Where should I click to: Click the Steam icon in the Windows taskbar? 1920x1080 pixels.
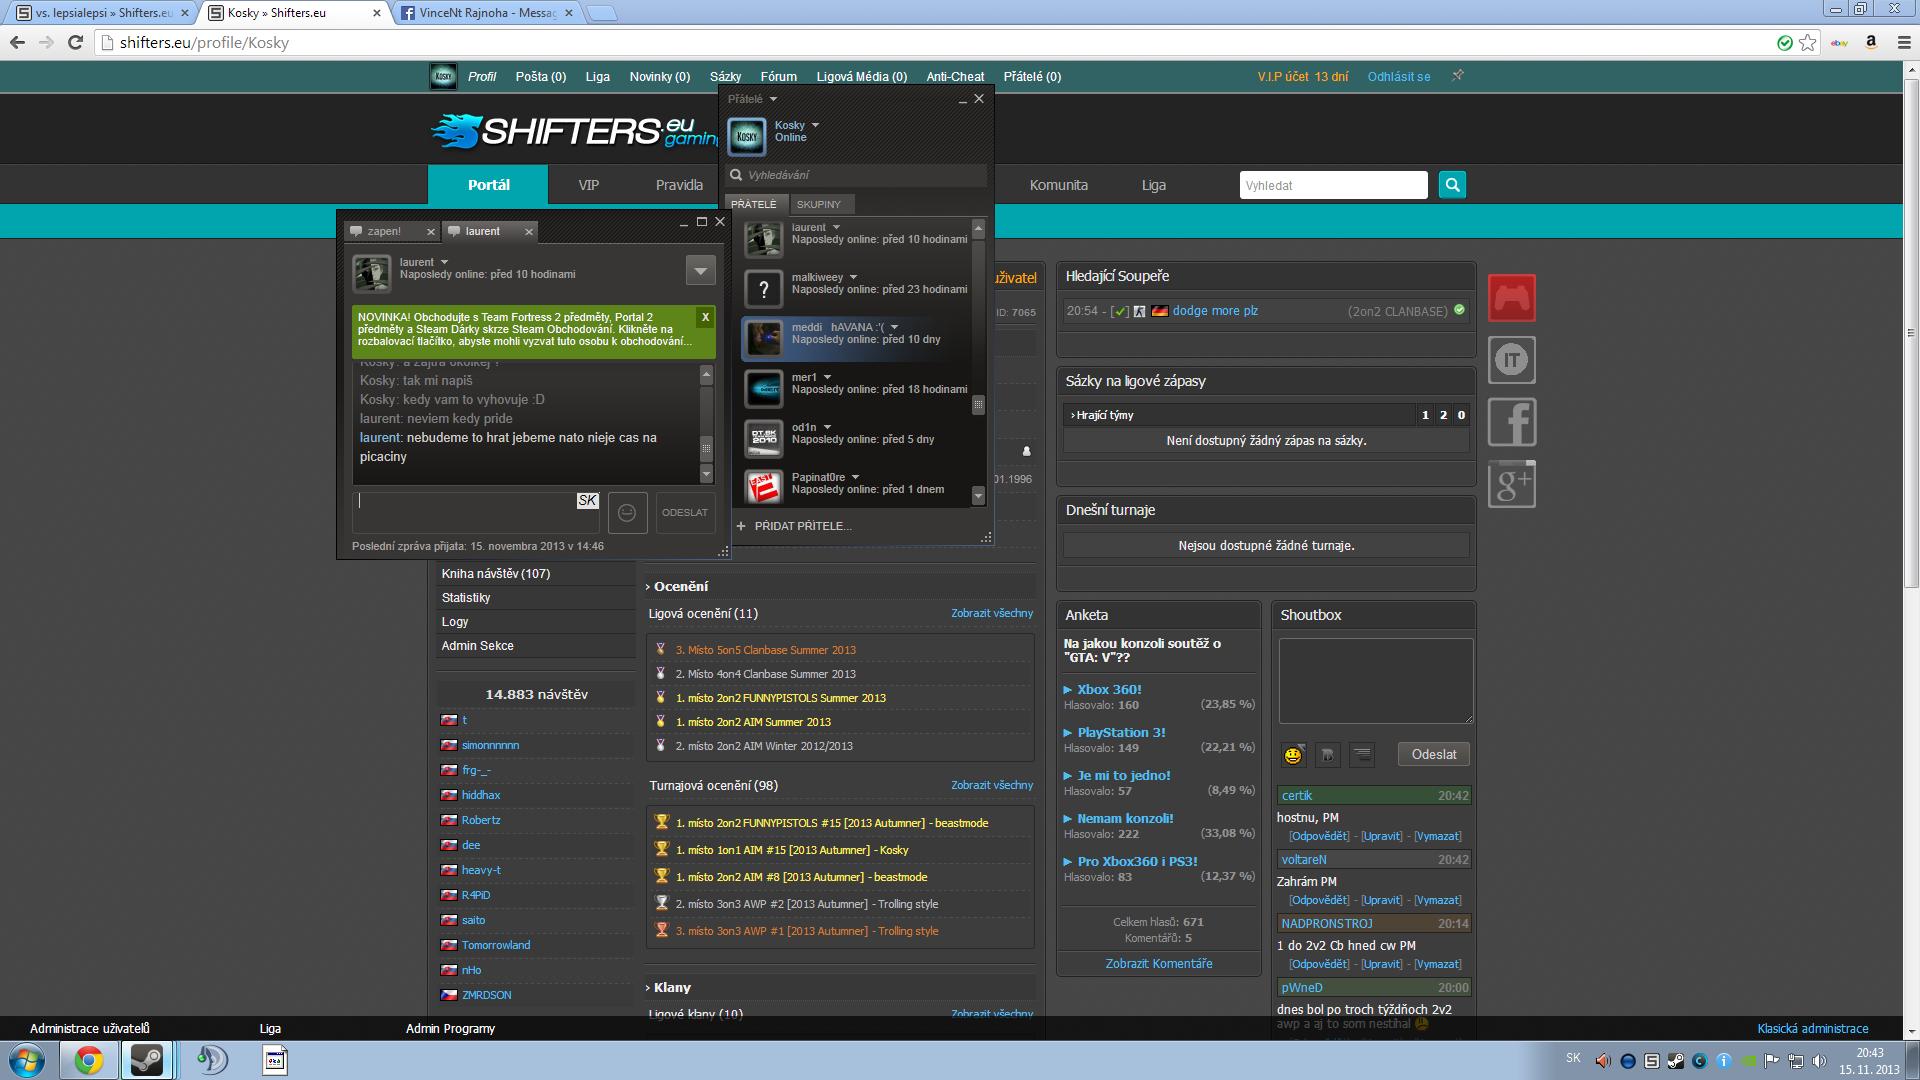coord(147,1060)
